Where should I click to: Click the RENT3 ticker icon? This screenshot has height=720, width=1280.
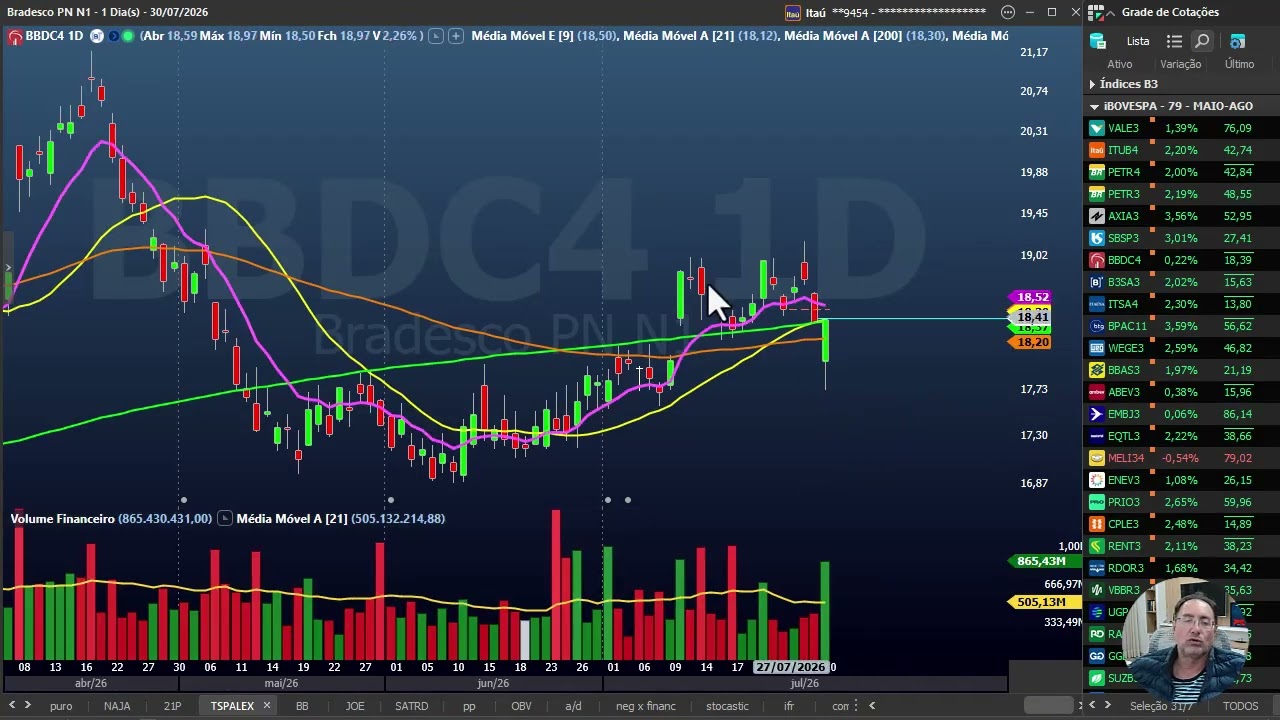tap(1097, 546)
